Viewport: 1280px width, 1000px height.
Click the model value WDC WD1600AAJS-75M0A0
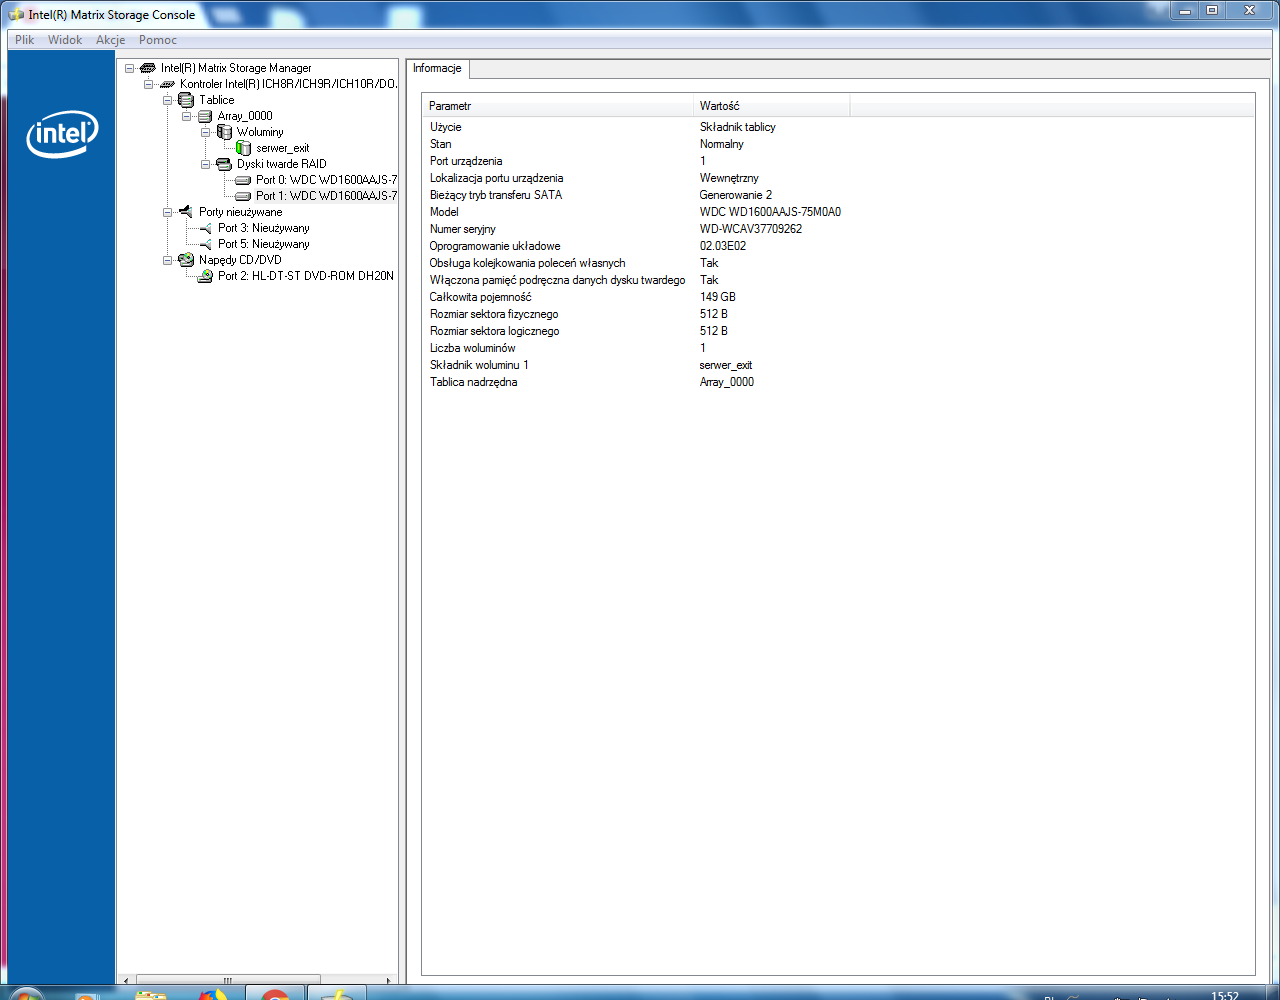pyautogui.click(x=770, y=212)
